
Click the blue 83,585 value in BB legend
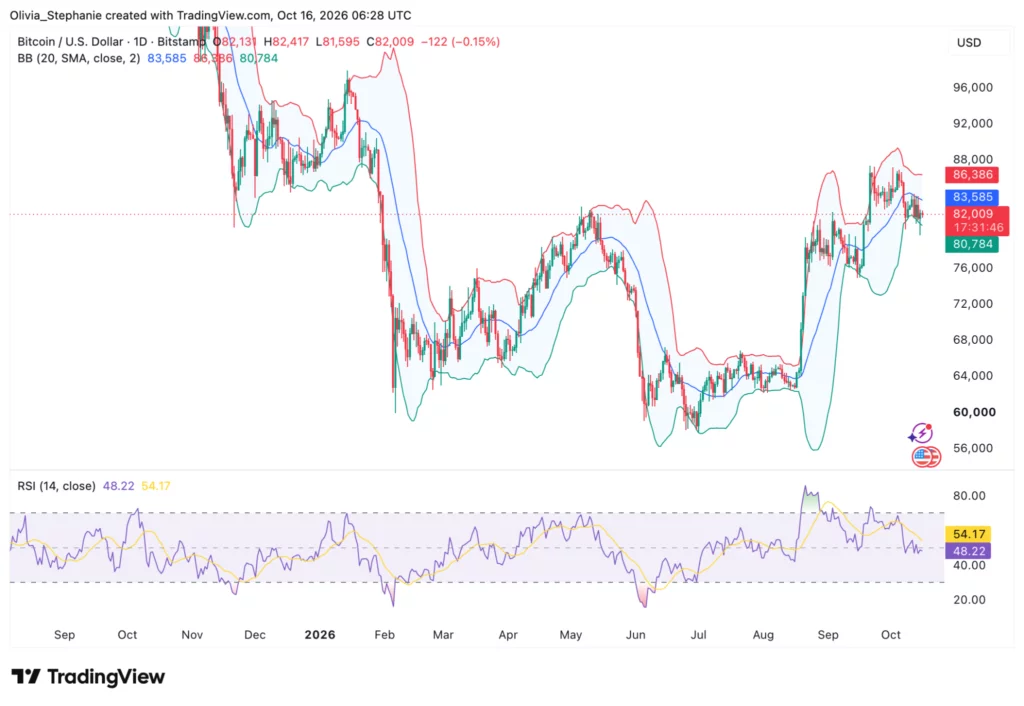(167, 58)
